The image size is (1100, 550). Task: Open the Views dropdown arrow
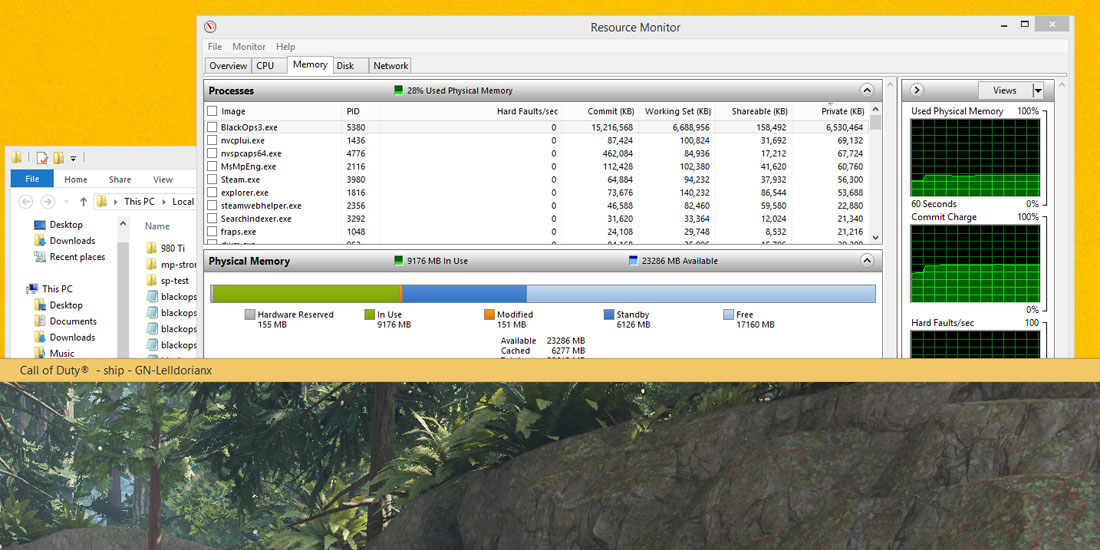click(x=1037, y=91)
